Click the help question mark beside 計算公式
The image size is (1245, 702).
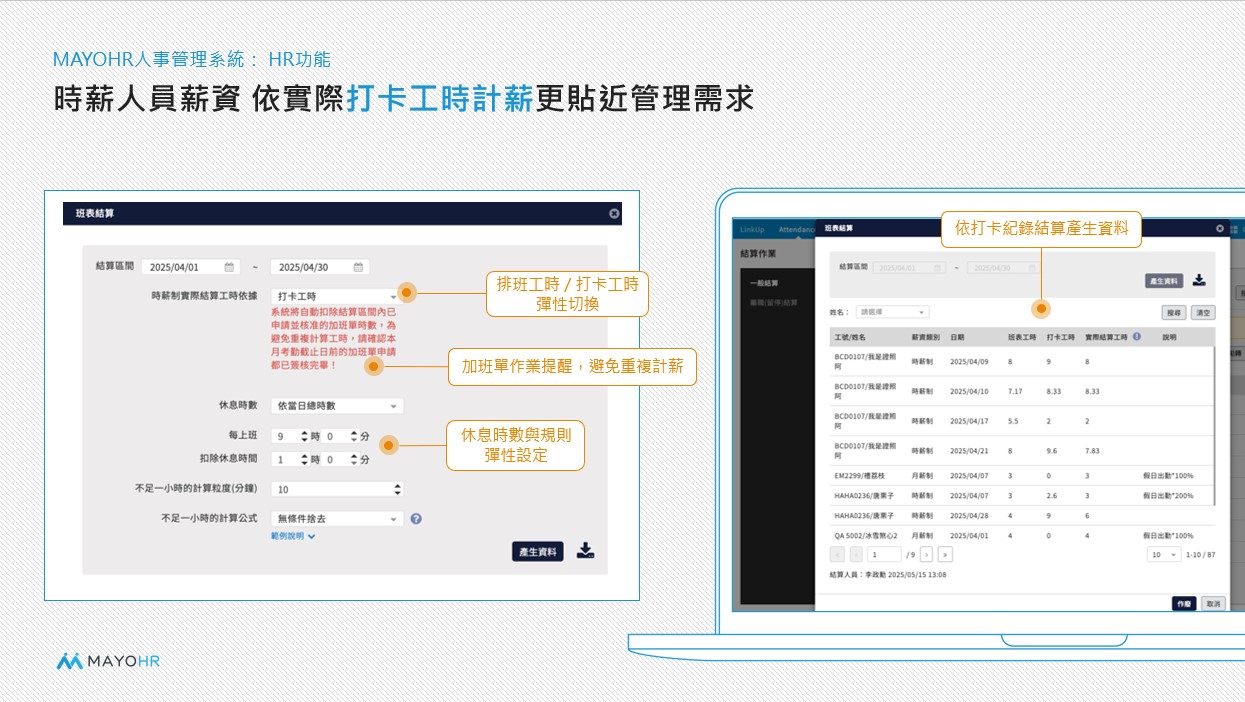pyautogui.click(x=416, y=519)
